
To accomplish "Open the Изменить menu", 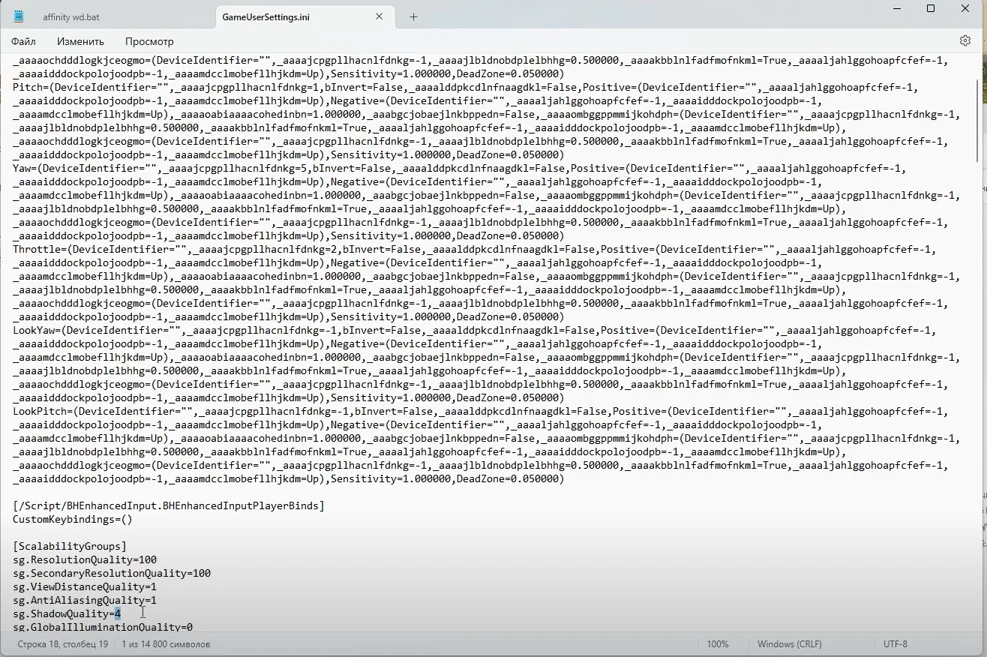I will click(x=81, y=42).
